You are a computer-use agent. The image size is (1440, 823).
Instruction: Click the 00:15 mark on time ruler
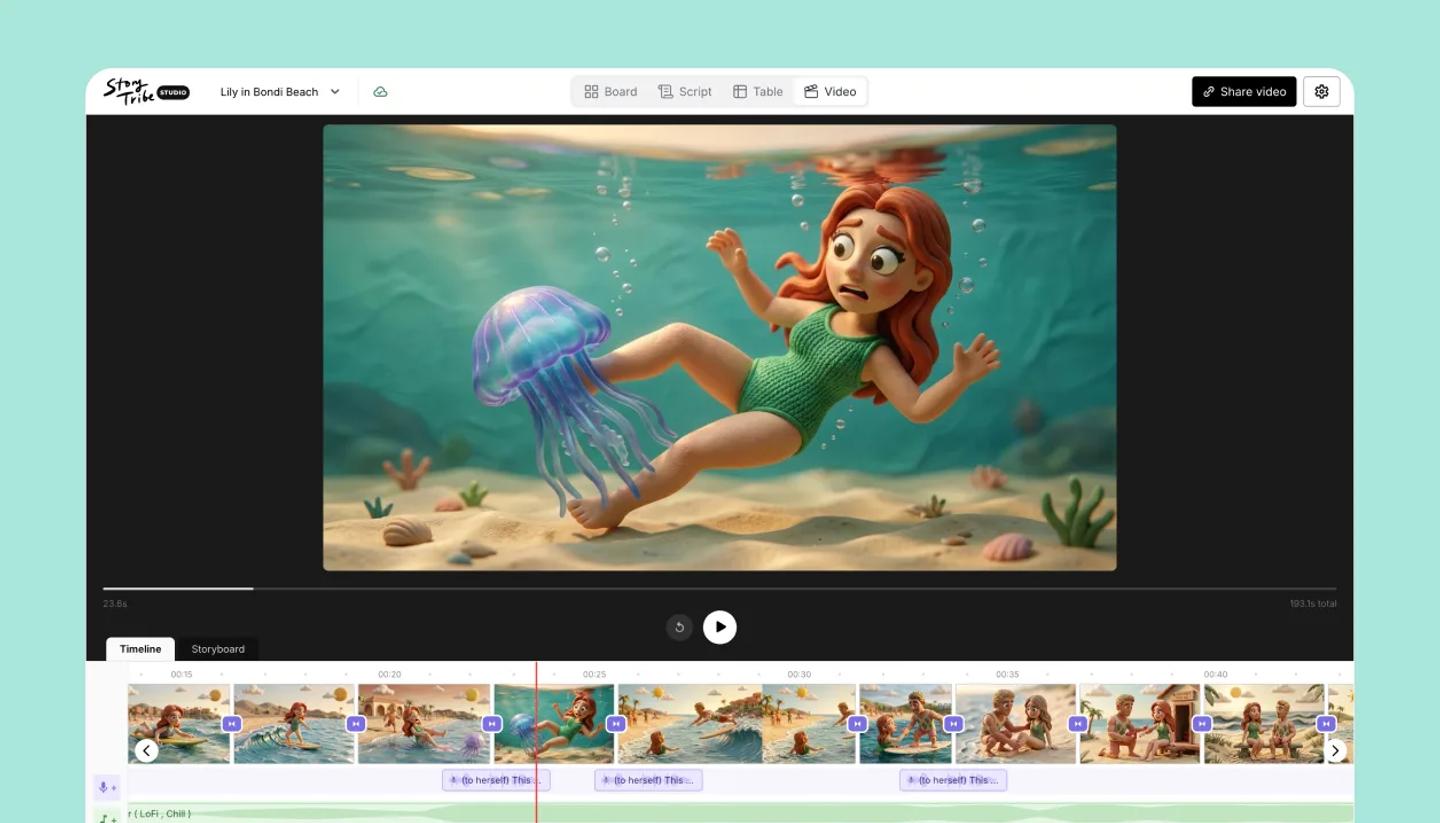181,674
